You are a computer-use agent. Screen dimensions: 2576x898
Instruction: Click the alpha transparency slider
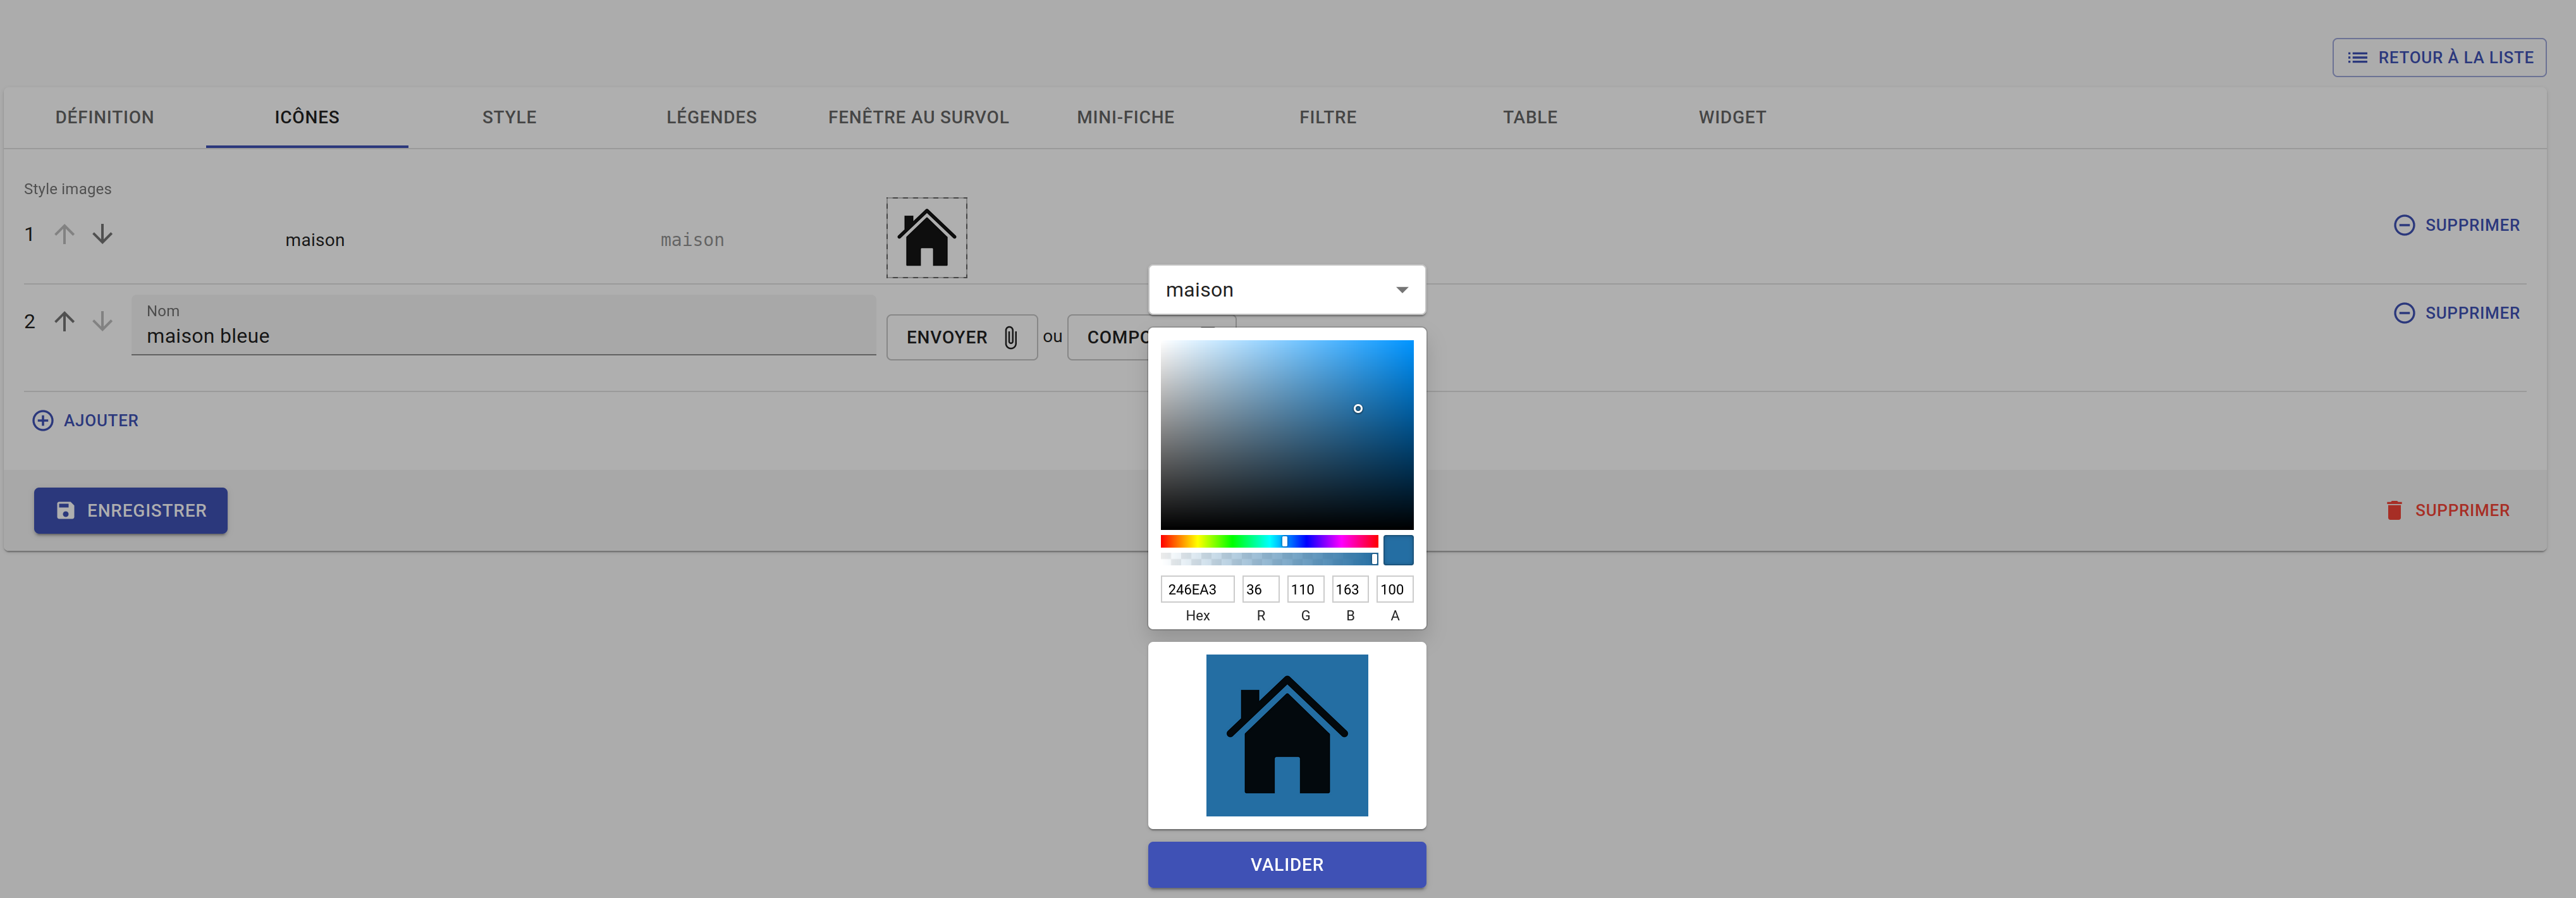(x=1269, y=559)
